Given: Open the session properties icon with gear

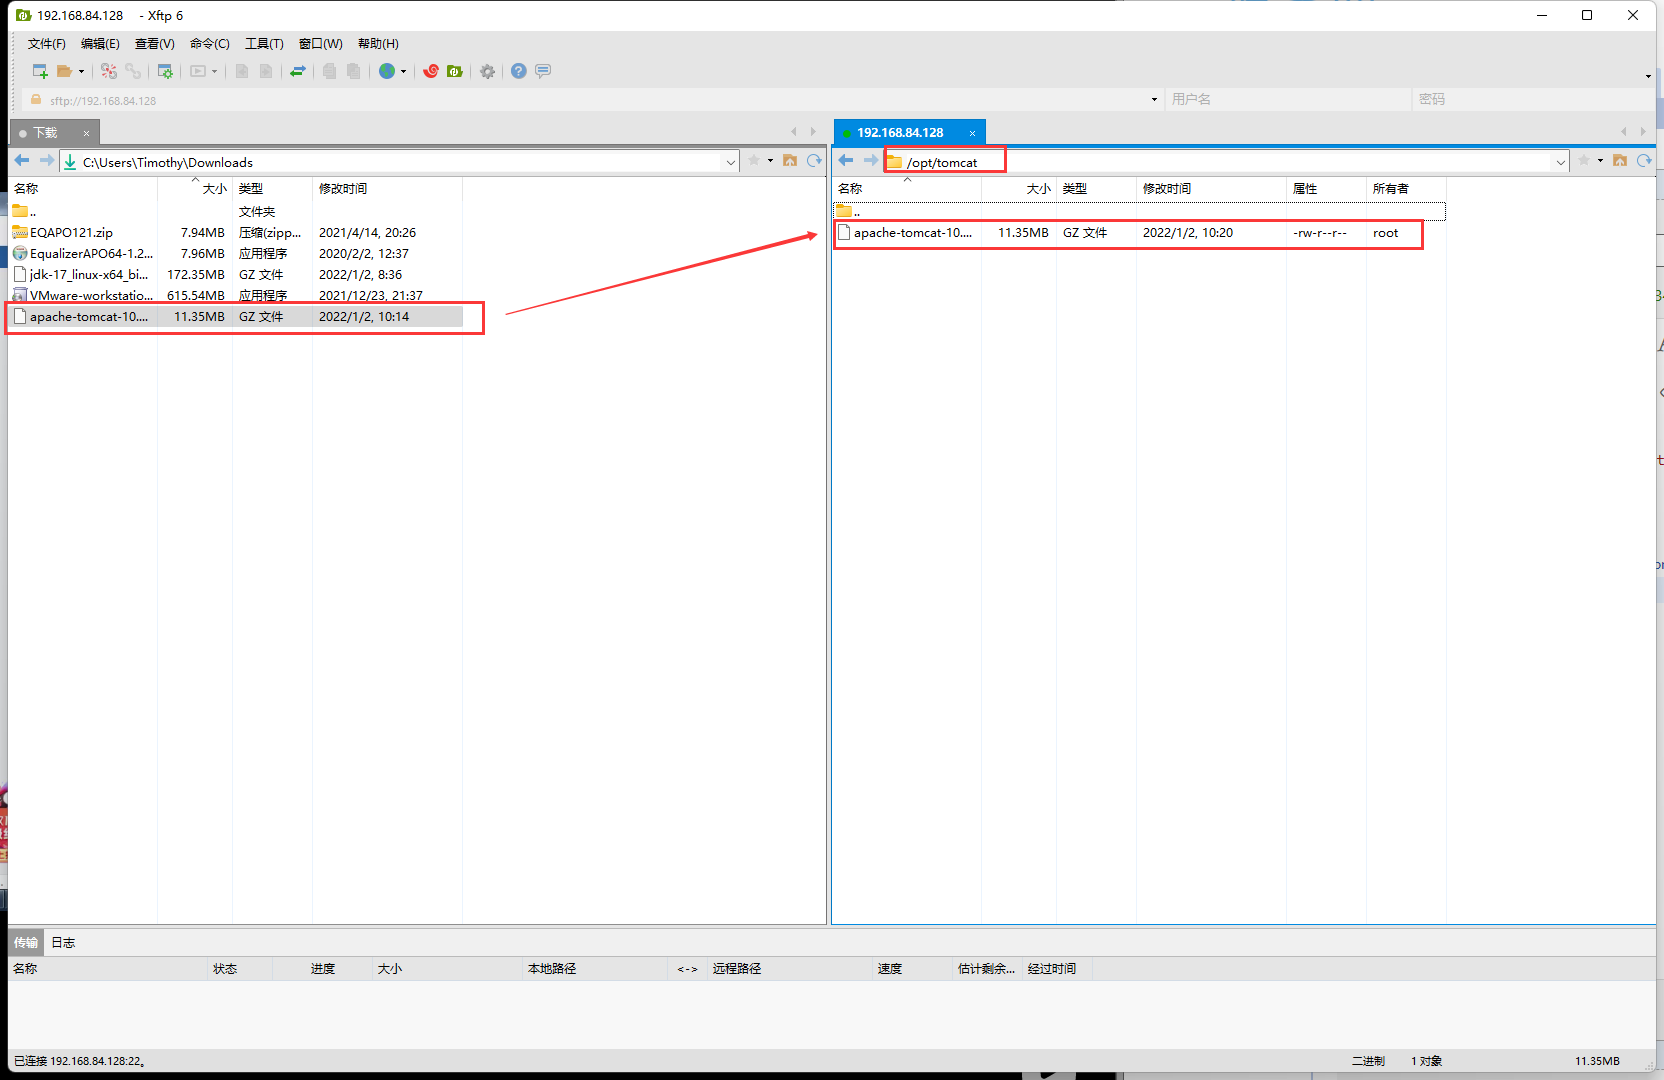Looking at the screenshot, I should 165,71.
